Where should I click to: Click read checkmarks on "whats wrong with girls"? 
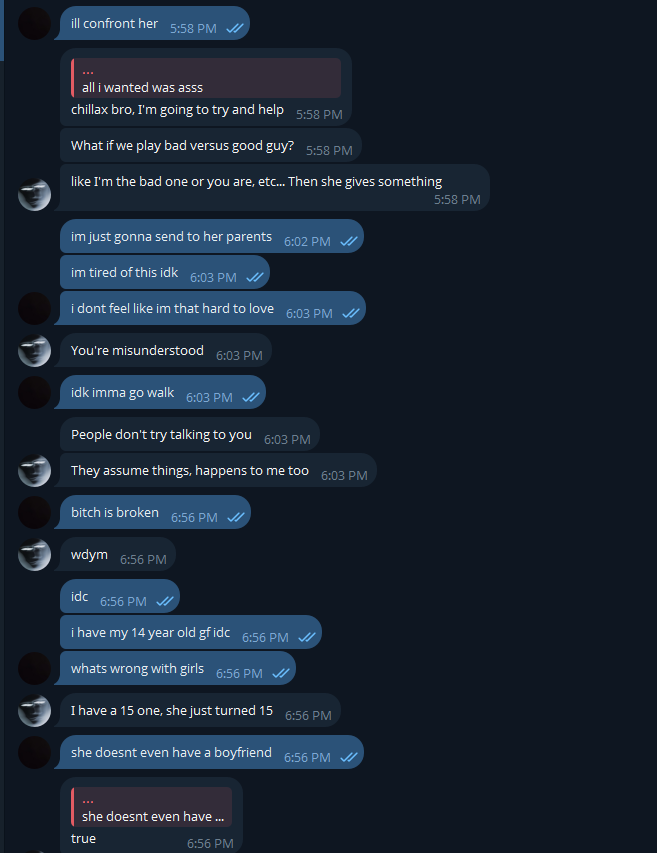pyautogui.click(x=281, y=673)
